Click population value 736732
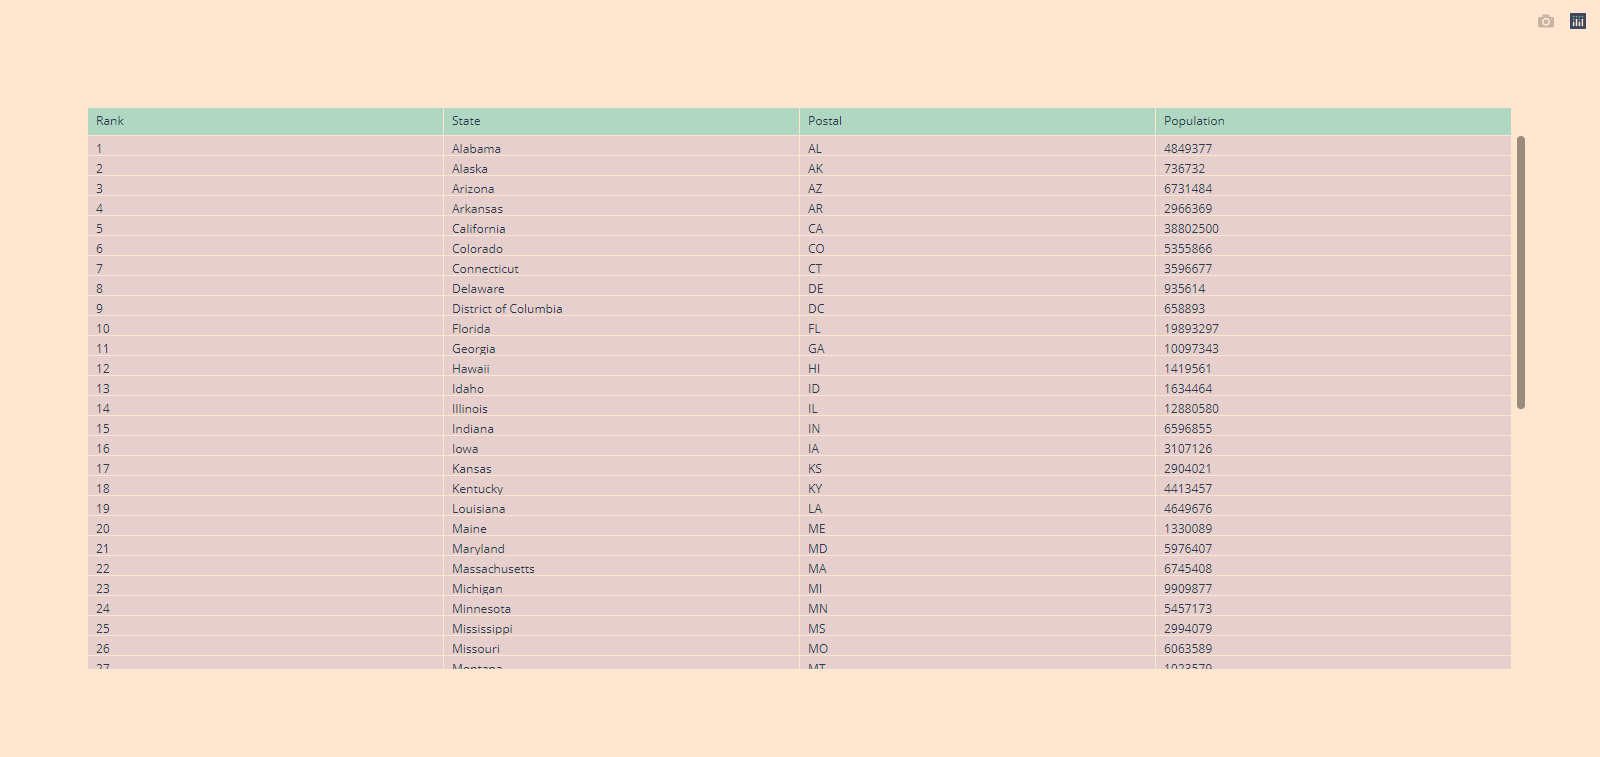The image size is (1600, 757). coord(1185,169)
